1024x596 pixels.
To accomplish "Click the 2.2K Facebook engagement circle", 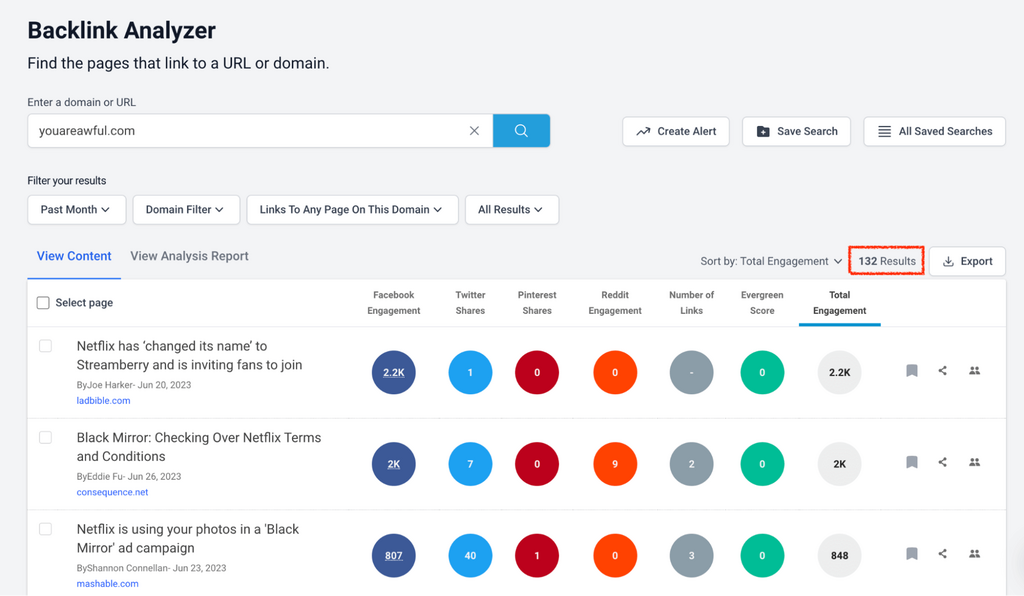I will [x=393, y=372].
